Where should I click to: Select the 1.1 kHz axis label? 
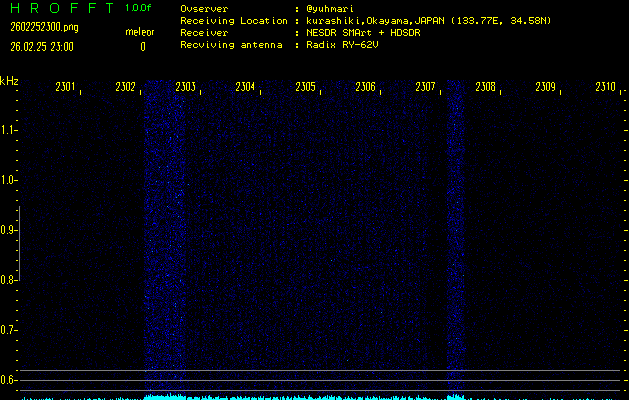coord(8,130)
